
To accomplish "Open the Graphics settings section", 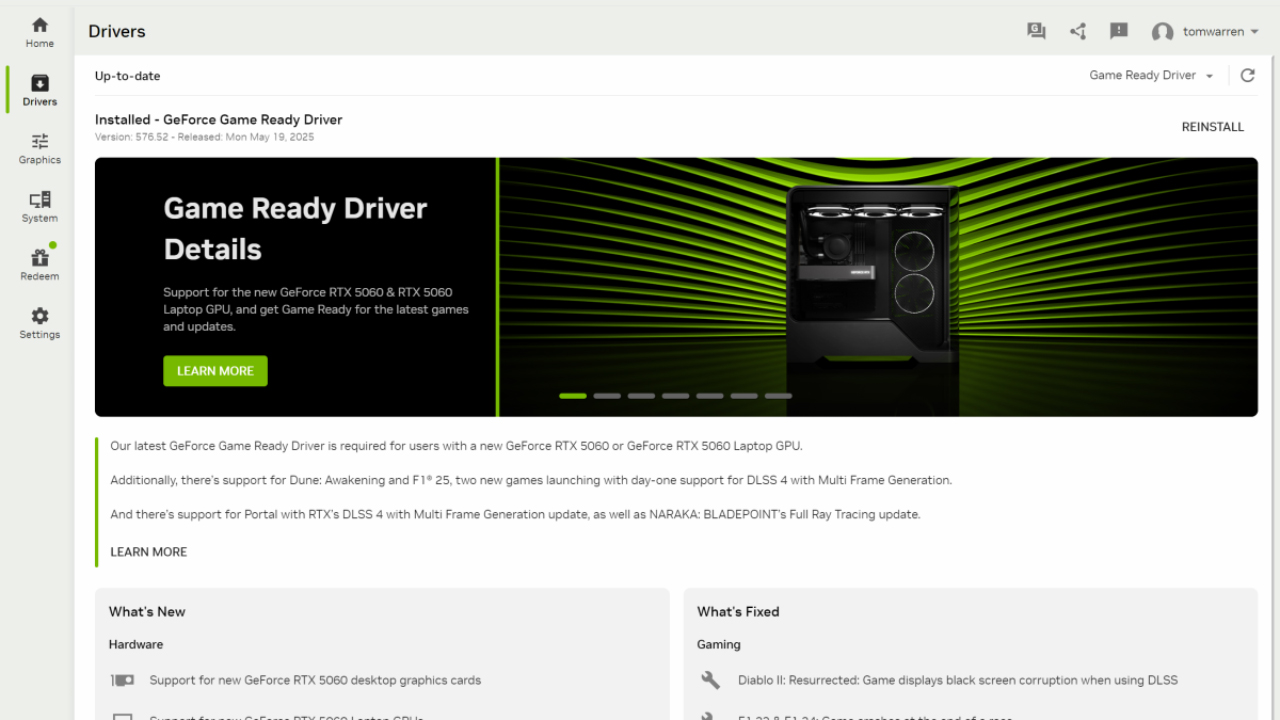I will [x=40, y=148].
